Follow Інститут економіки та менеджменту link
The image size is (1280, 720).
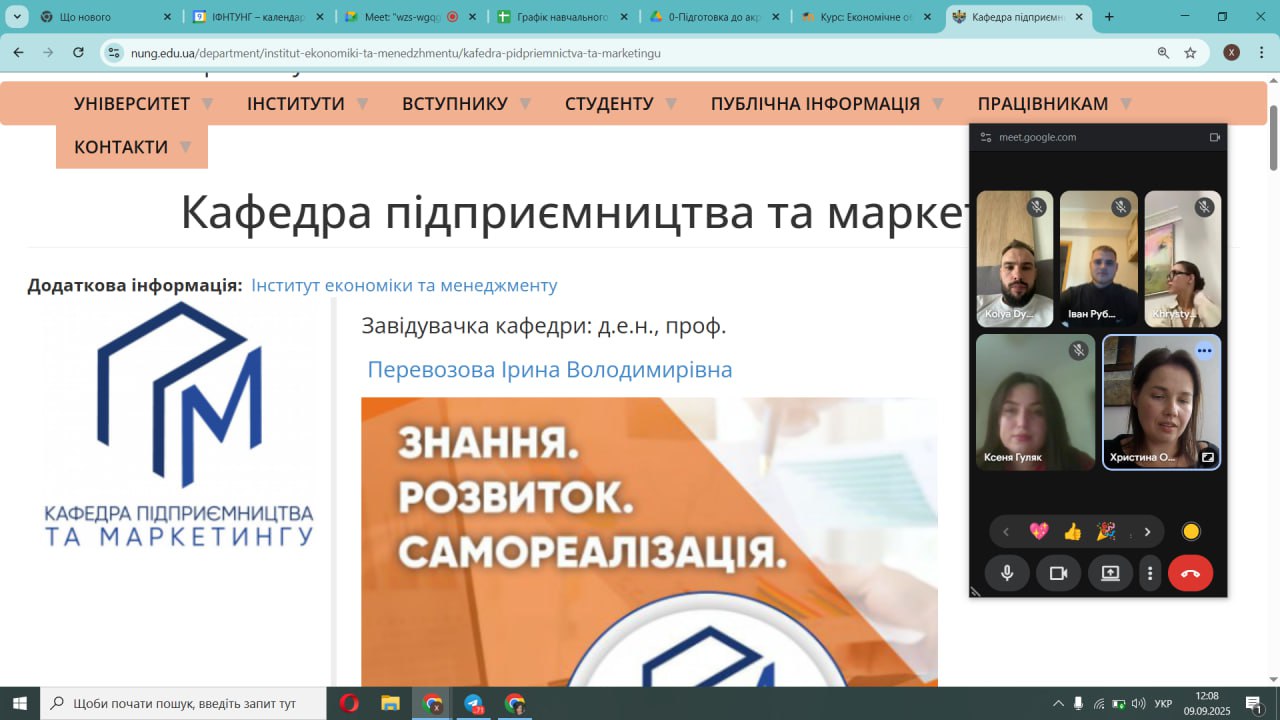[404, 286]
